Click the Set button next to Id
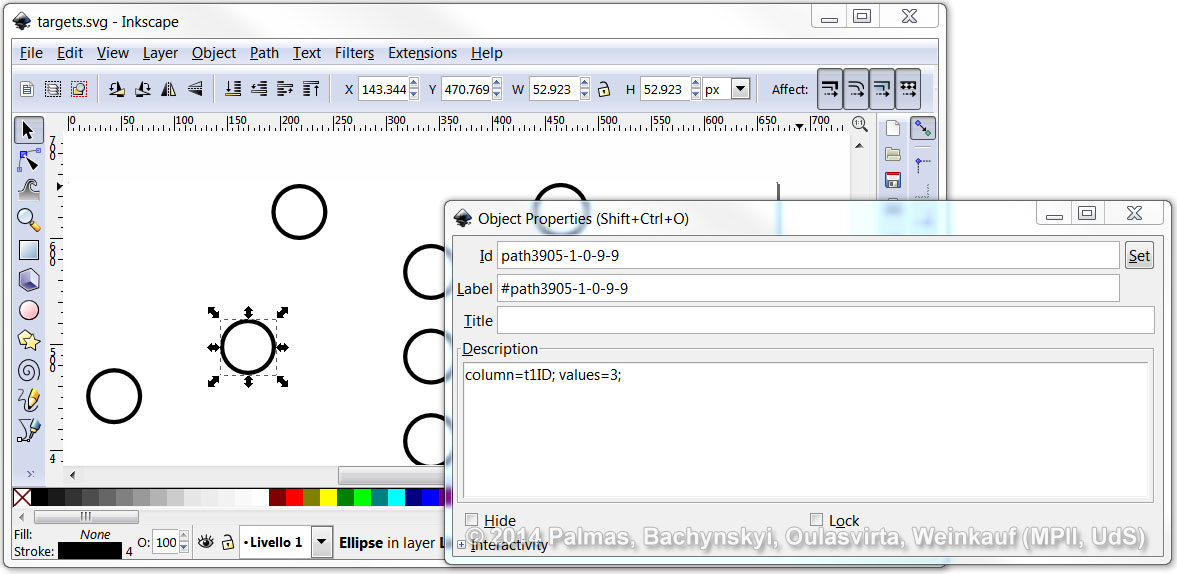1177x574 pixels. point(1139,256)
